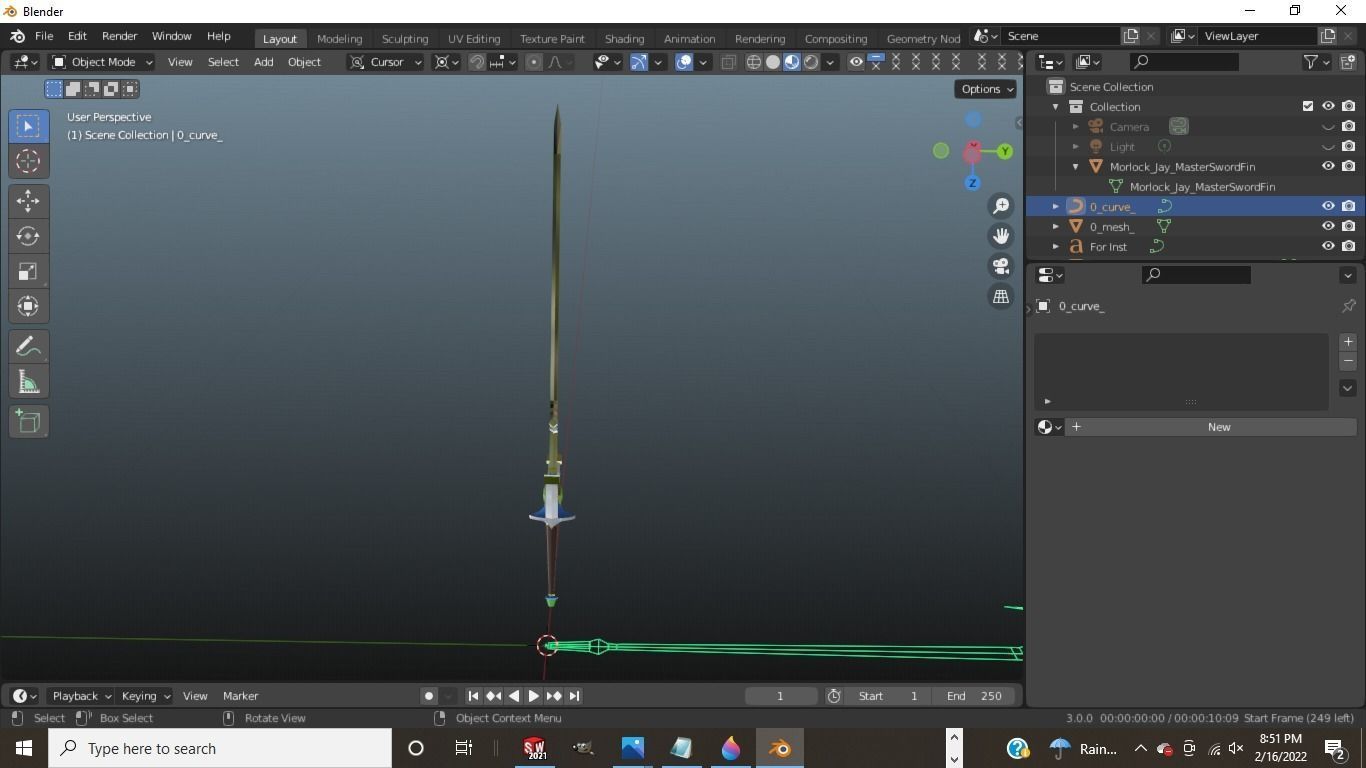The image size is (1366, 768).
Task: Open the File menu
Action: 44,36
